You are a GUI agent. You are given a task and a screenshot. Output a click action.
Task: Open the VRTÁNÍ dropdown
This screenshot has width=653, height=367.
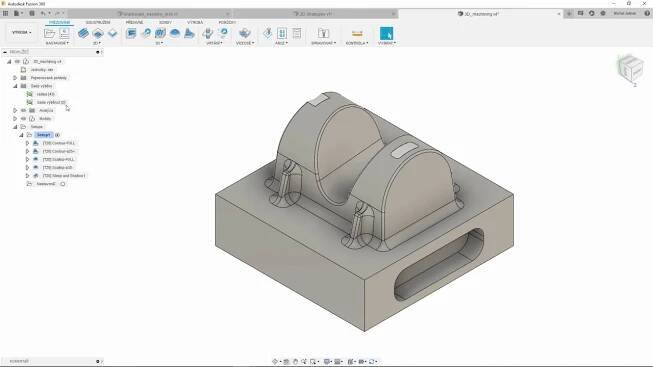coord(214,43)
